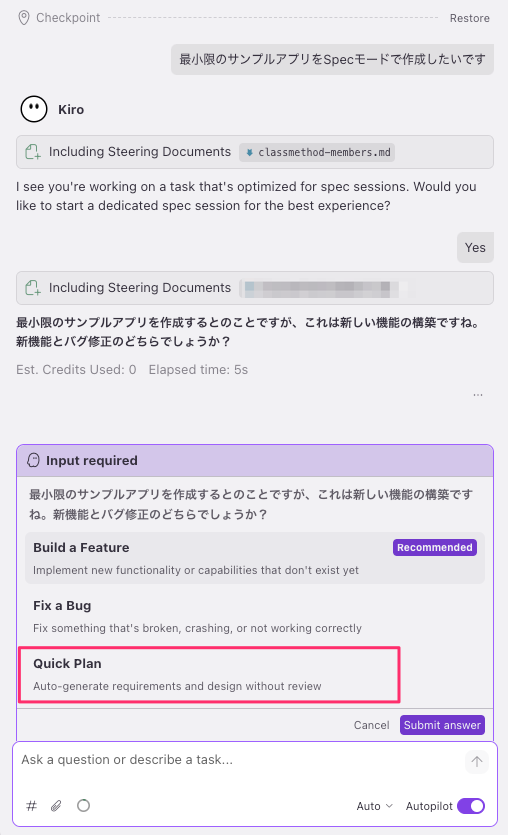Image resolution: width=508 pixels, height=835 pixels.
Task: Cancel the input request
Action: click(x=371, y=725)
